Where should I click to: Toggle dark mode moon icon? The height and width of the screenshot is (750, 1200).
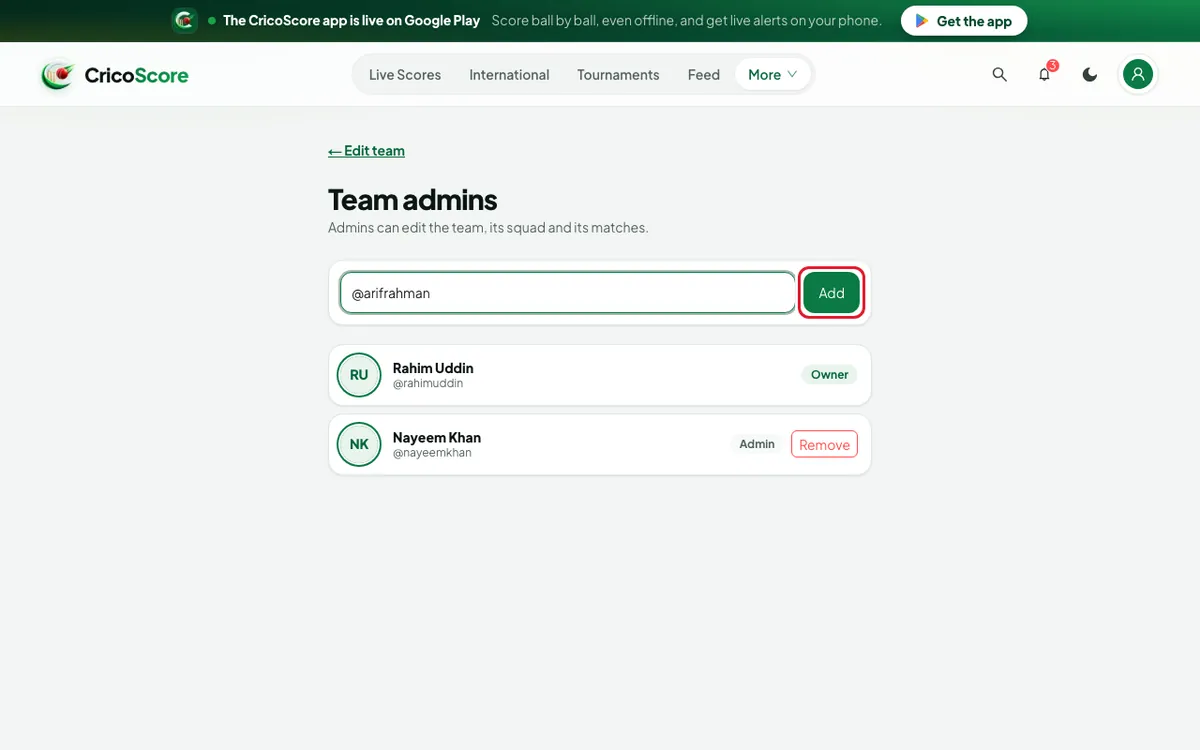tap(1090, 75)
